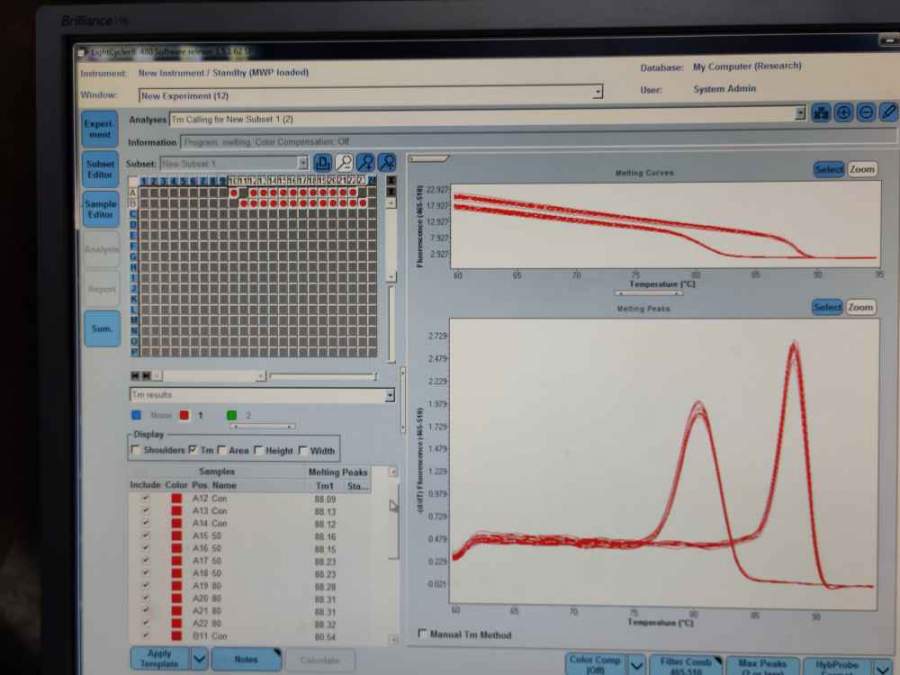Open the Subset Editor module
The height and width of the screenshot is (675, 900).
[100, 169]
